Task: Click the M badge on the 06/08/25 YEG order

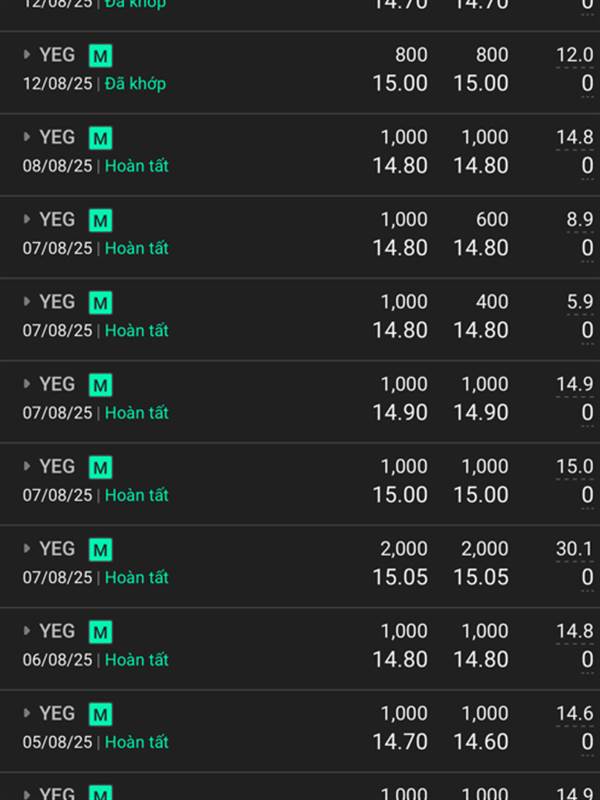Action: point(101,632)
